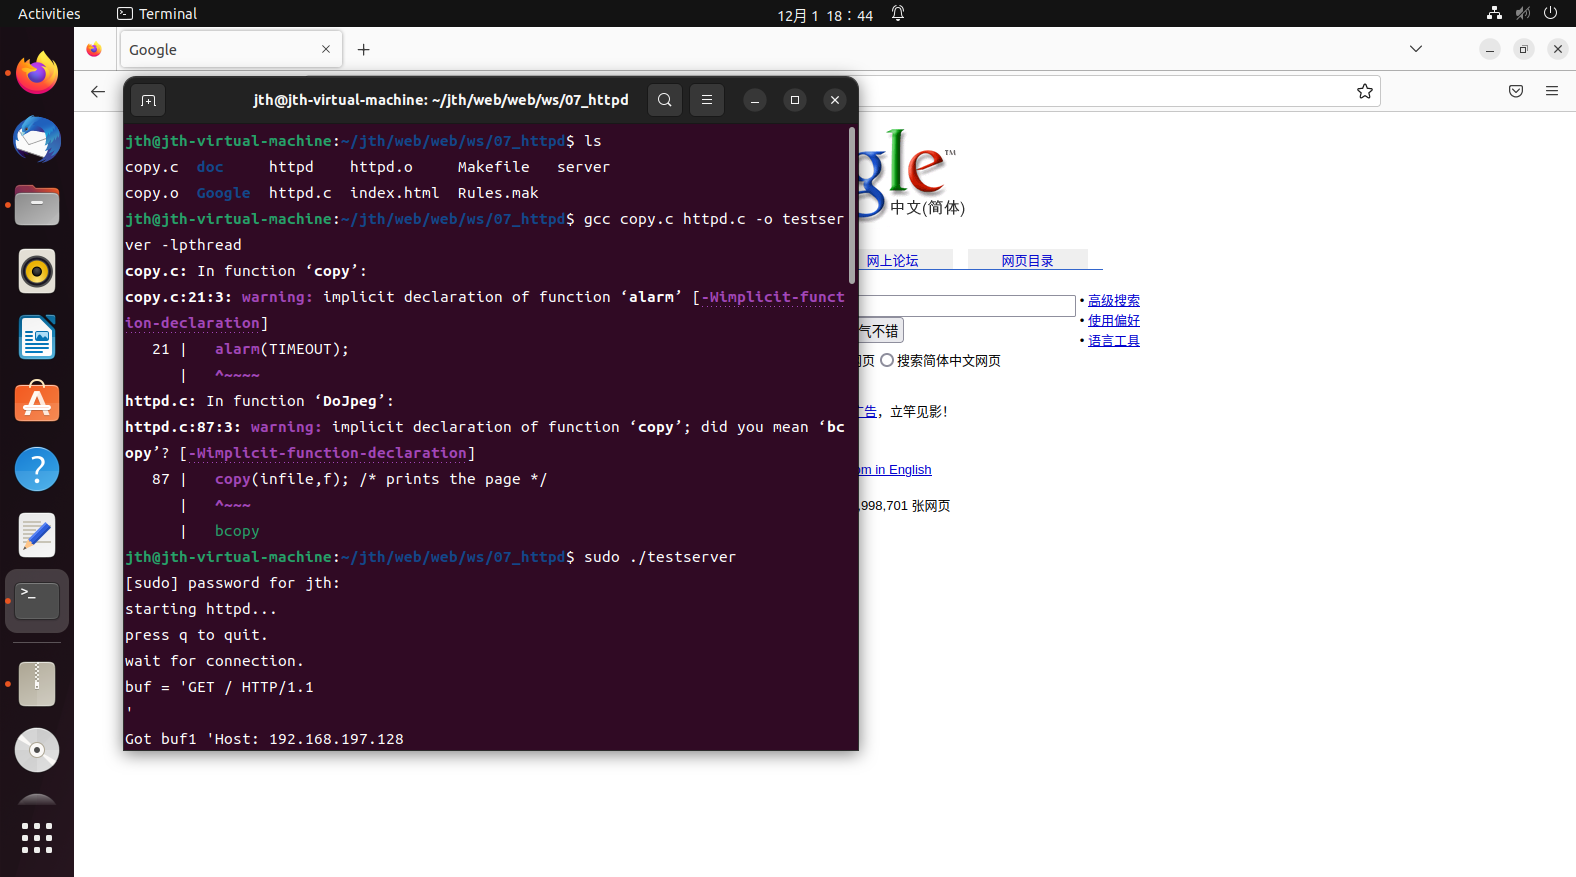Image resolution: width=1576 pixels, height=877 pixels.
Task: Open the 网页目录 tab on Google page
Action: 1027,260
